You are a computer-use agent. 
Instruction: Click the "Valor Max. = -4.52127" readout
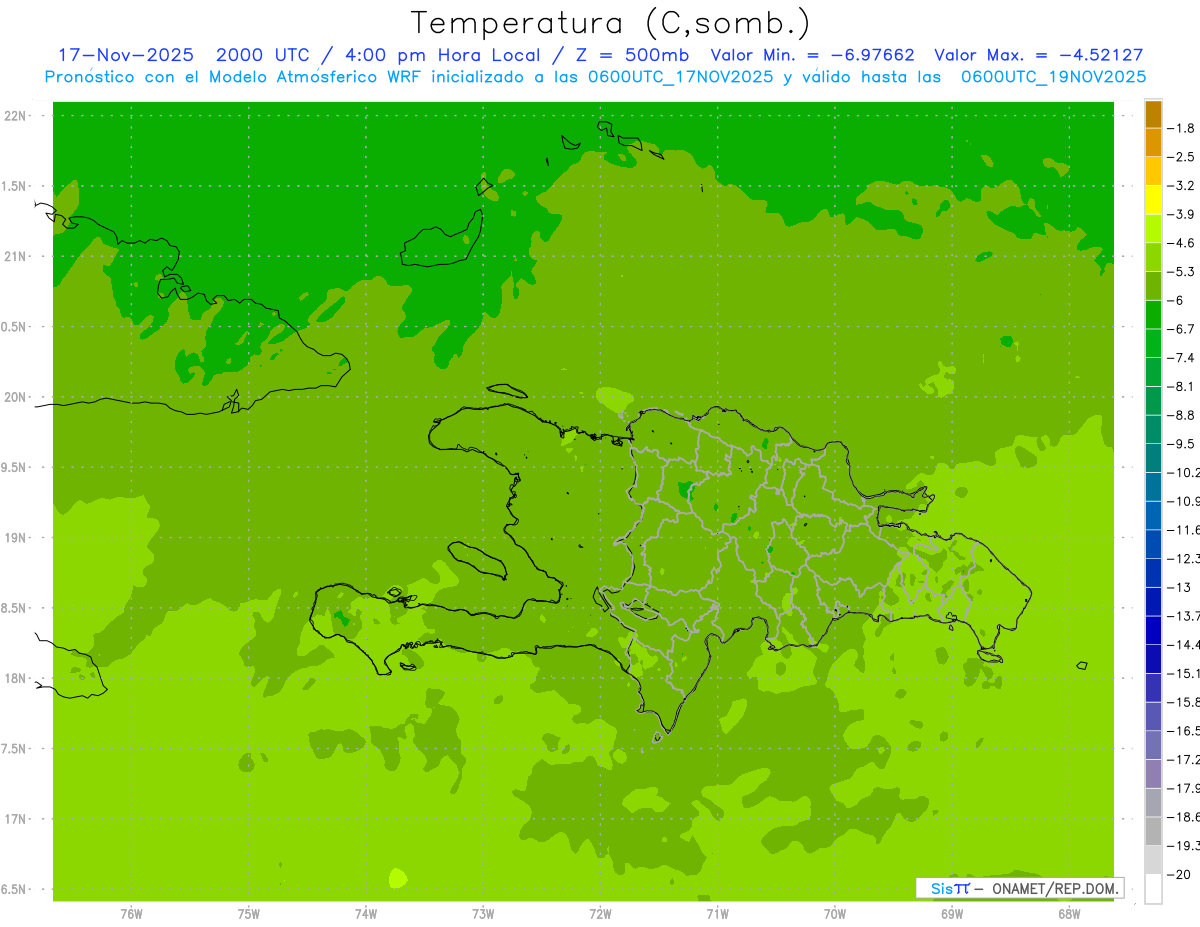[x=1038, y=55]
